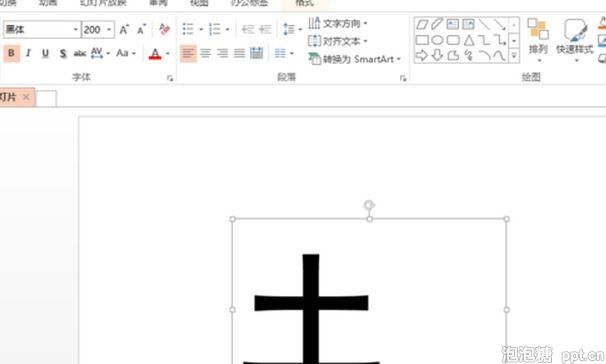Screen dimensions: 606x364
Task: Apply numbered list using the numbering icon
Action: (x=214, y=29)
